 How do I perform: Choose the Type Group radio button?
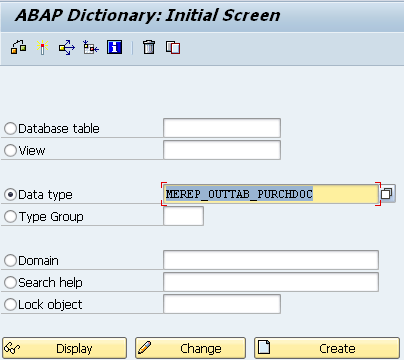click(x=10, y=217)
